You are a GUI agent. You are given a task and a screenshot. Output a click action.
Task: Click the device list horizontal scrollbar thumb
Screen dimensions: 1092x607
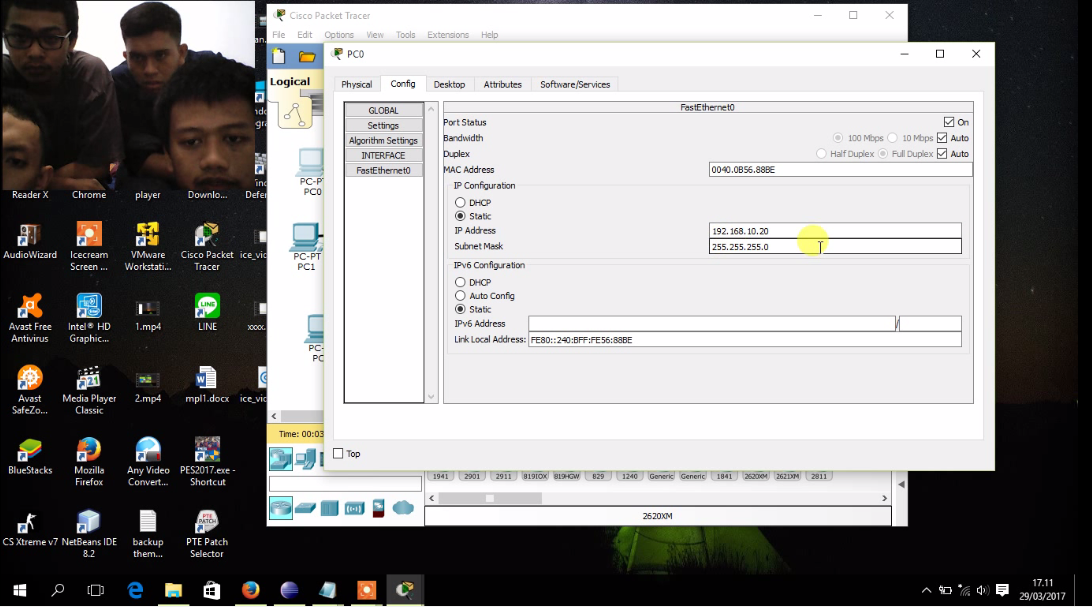coord(490,498)
